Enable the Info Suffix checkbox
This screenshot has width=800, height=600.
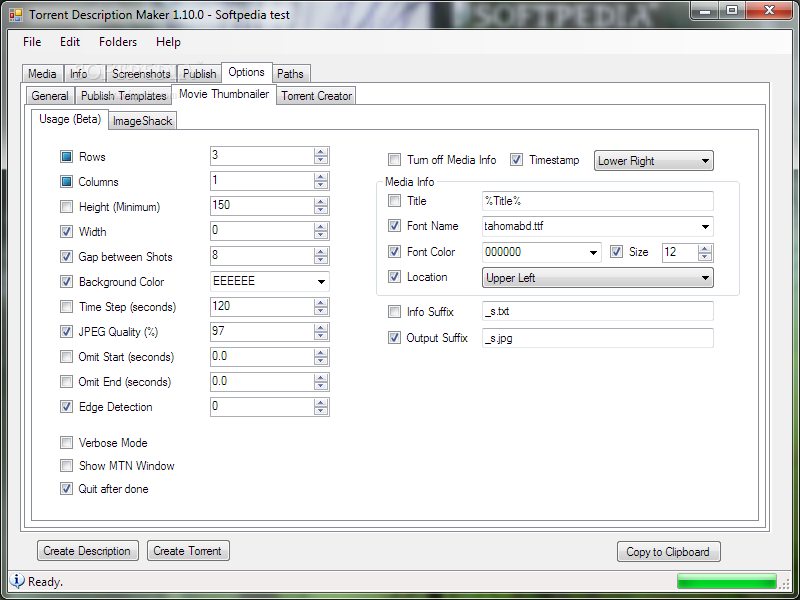[394, 311]
